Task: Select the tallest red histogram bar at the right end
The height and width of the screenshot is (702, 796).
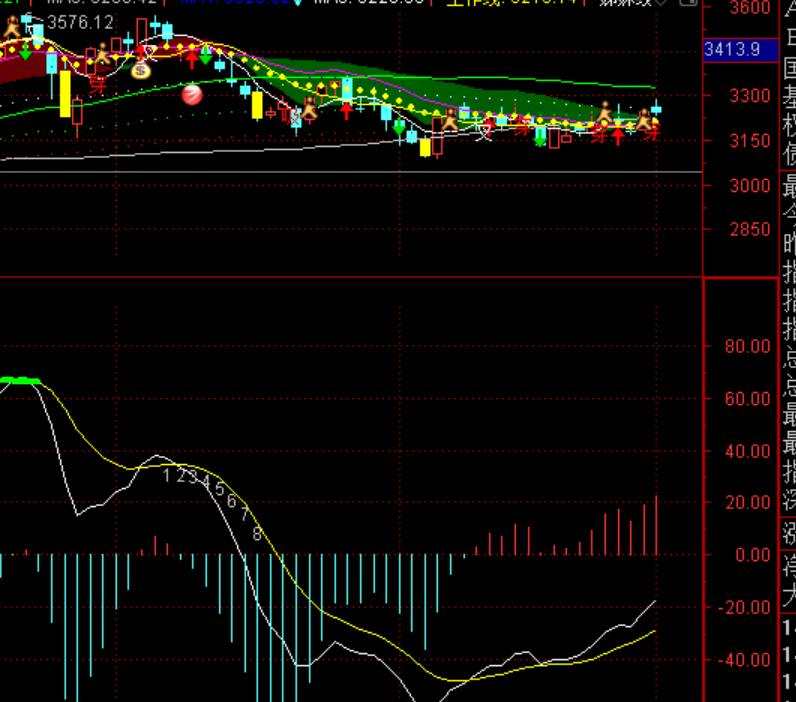Action: click(x=656, y=525)
